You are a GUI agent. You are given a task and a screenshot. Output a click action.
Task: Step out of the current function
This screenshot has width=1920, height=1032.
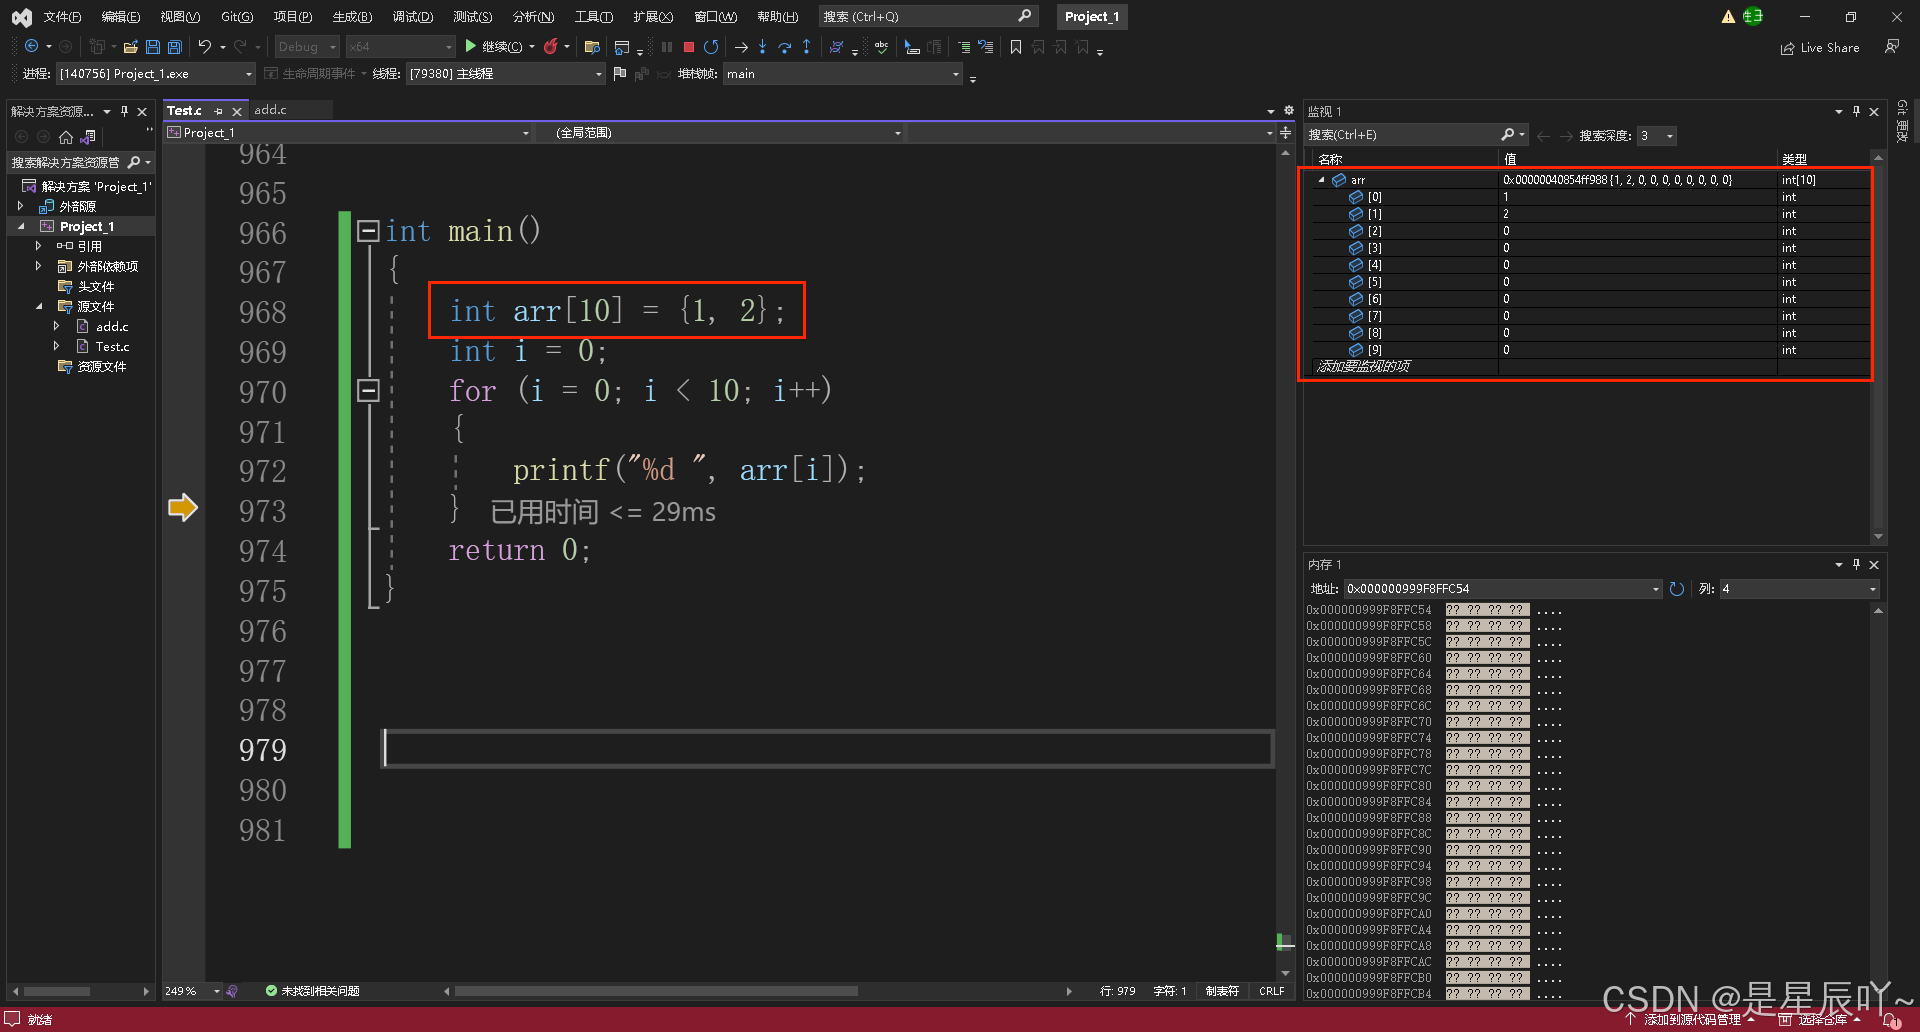click(806, 46)
